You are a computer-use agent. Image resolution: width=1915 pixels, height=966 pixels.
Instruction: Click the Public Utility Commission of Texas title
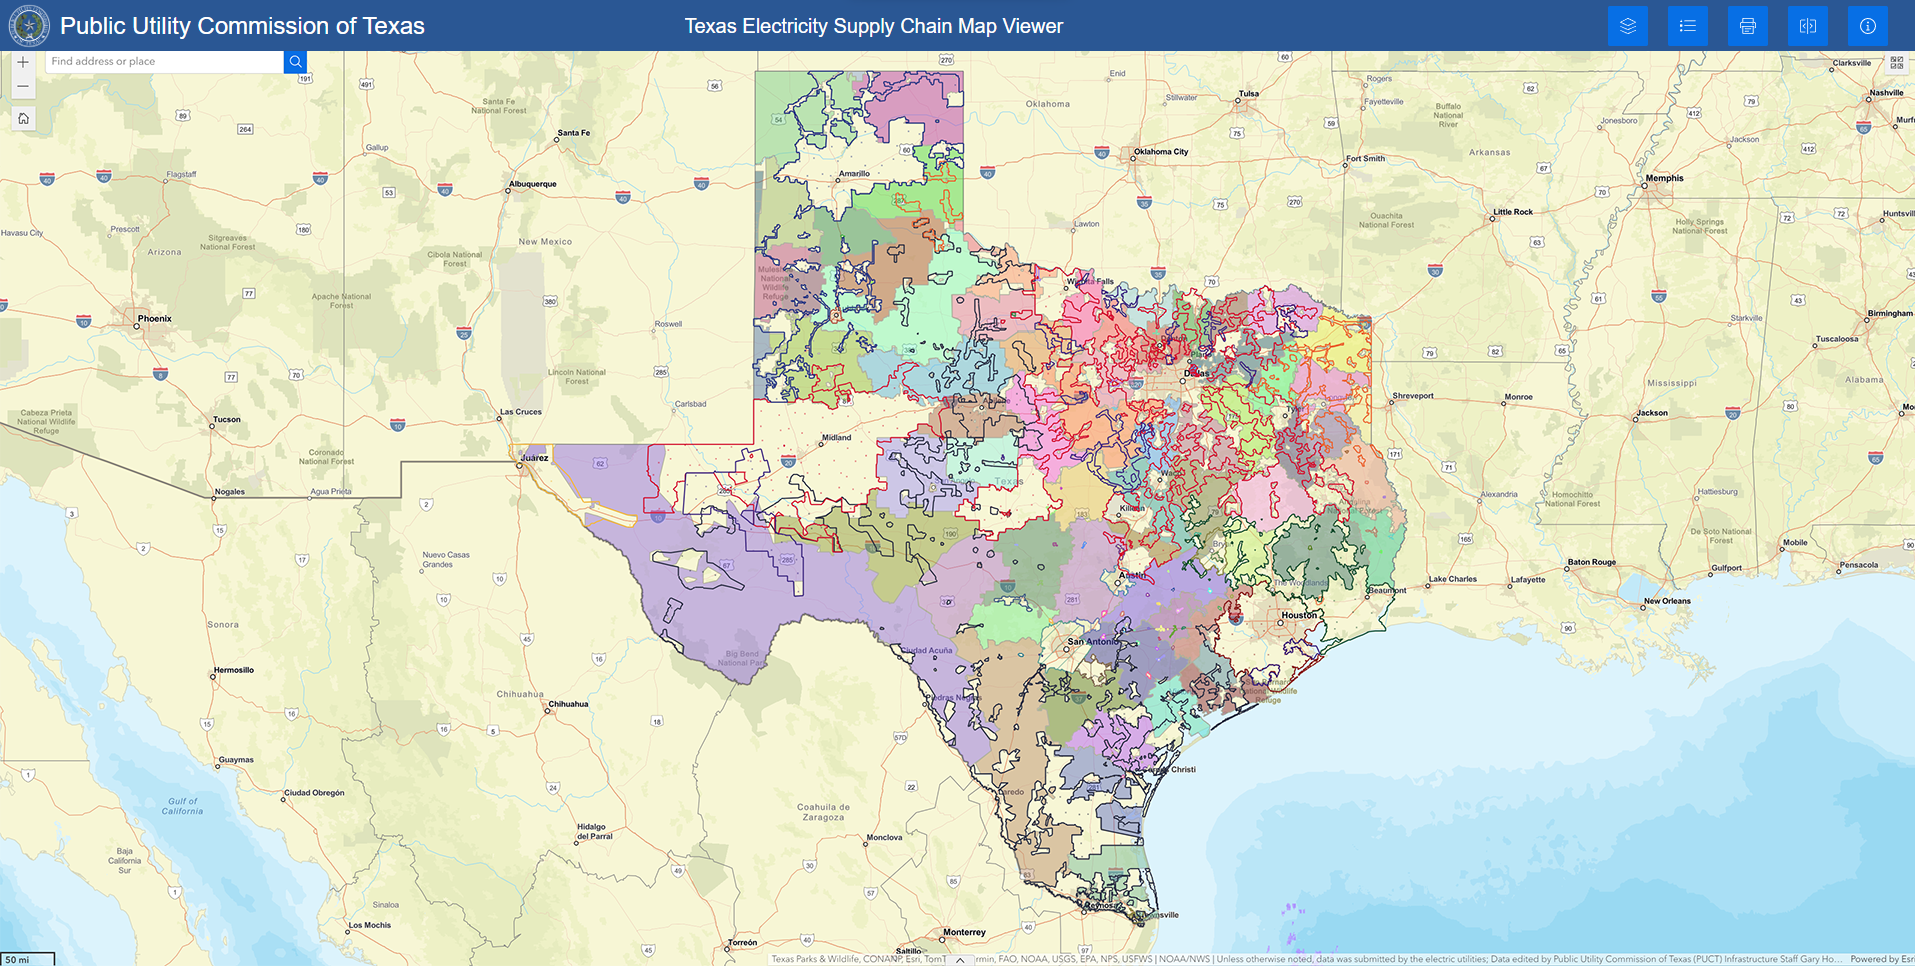click(x=242, y=26)
